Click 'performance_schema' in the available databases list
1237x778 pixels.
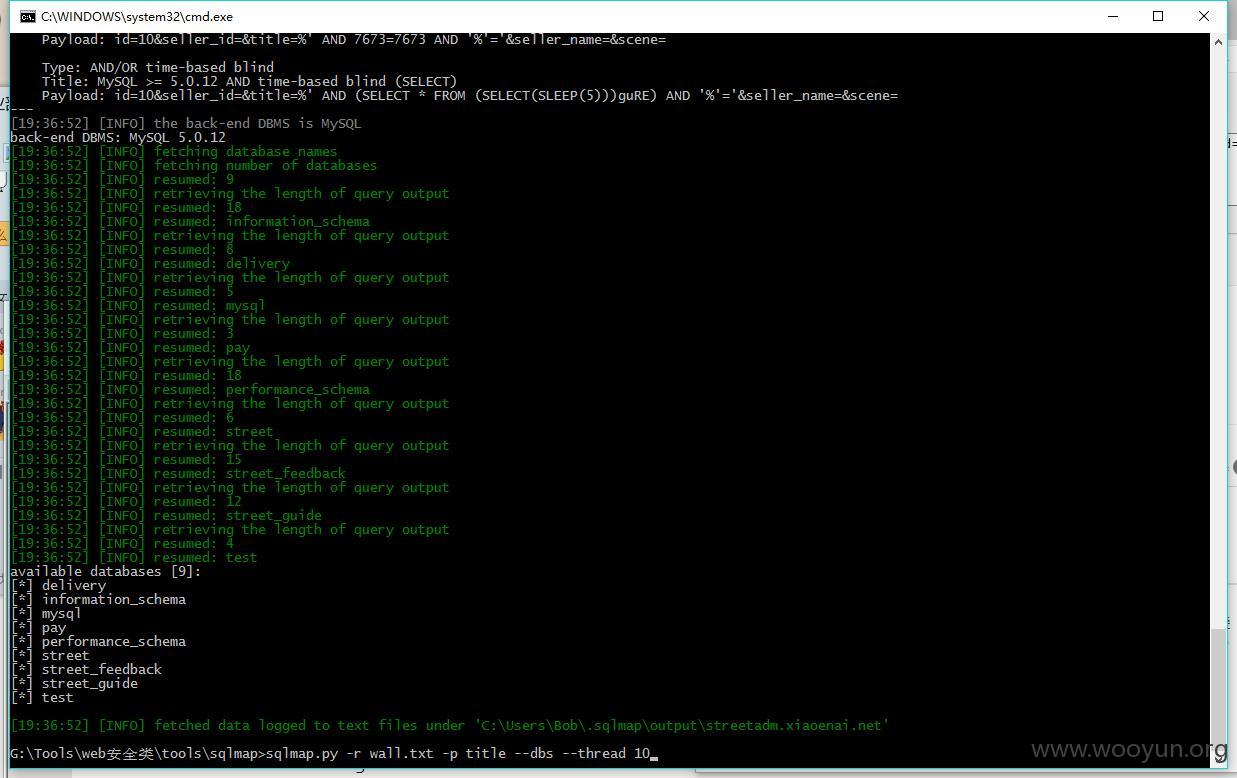[x=114, y=641]
